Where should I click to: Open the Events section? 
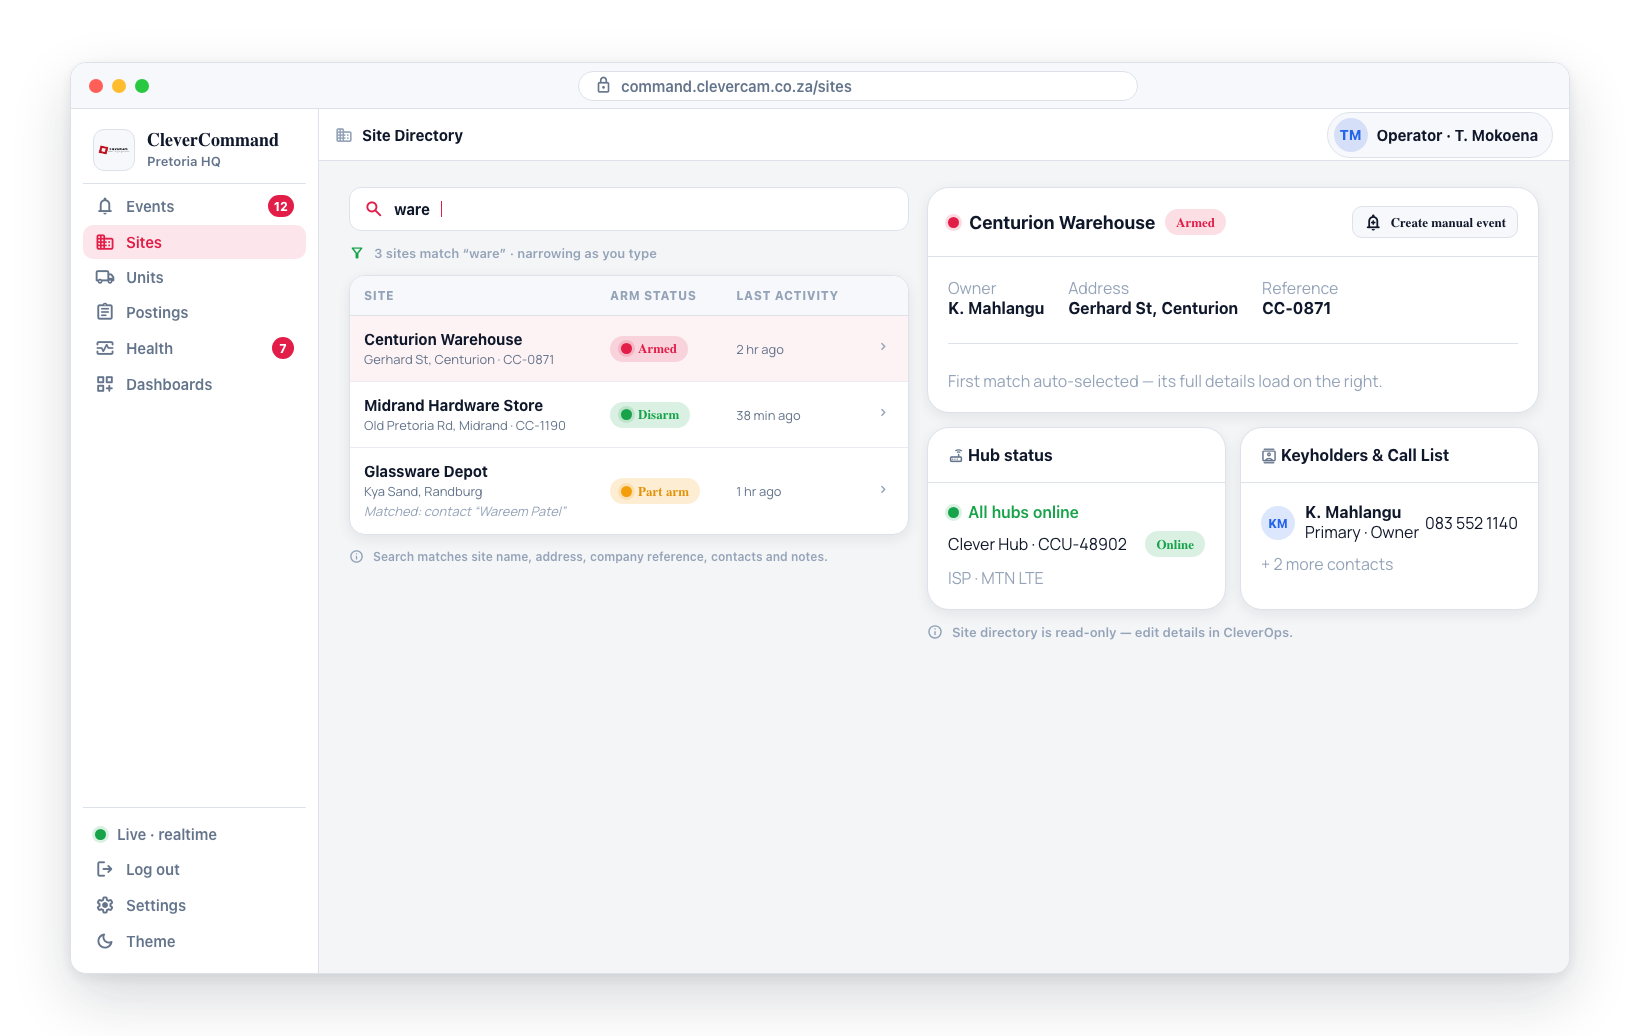coord(195,206)
